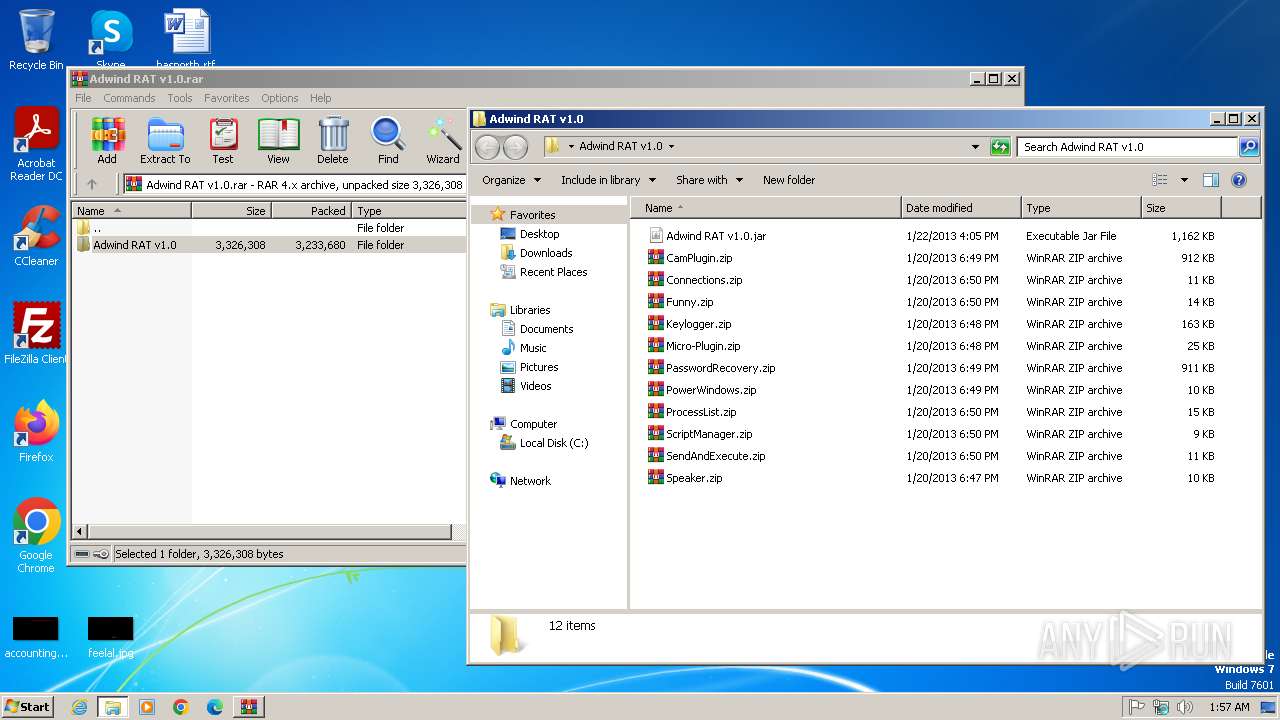
Task: Click the taskbar volume speaker icon
Action: point(1185,707)
